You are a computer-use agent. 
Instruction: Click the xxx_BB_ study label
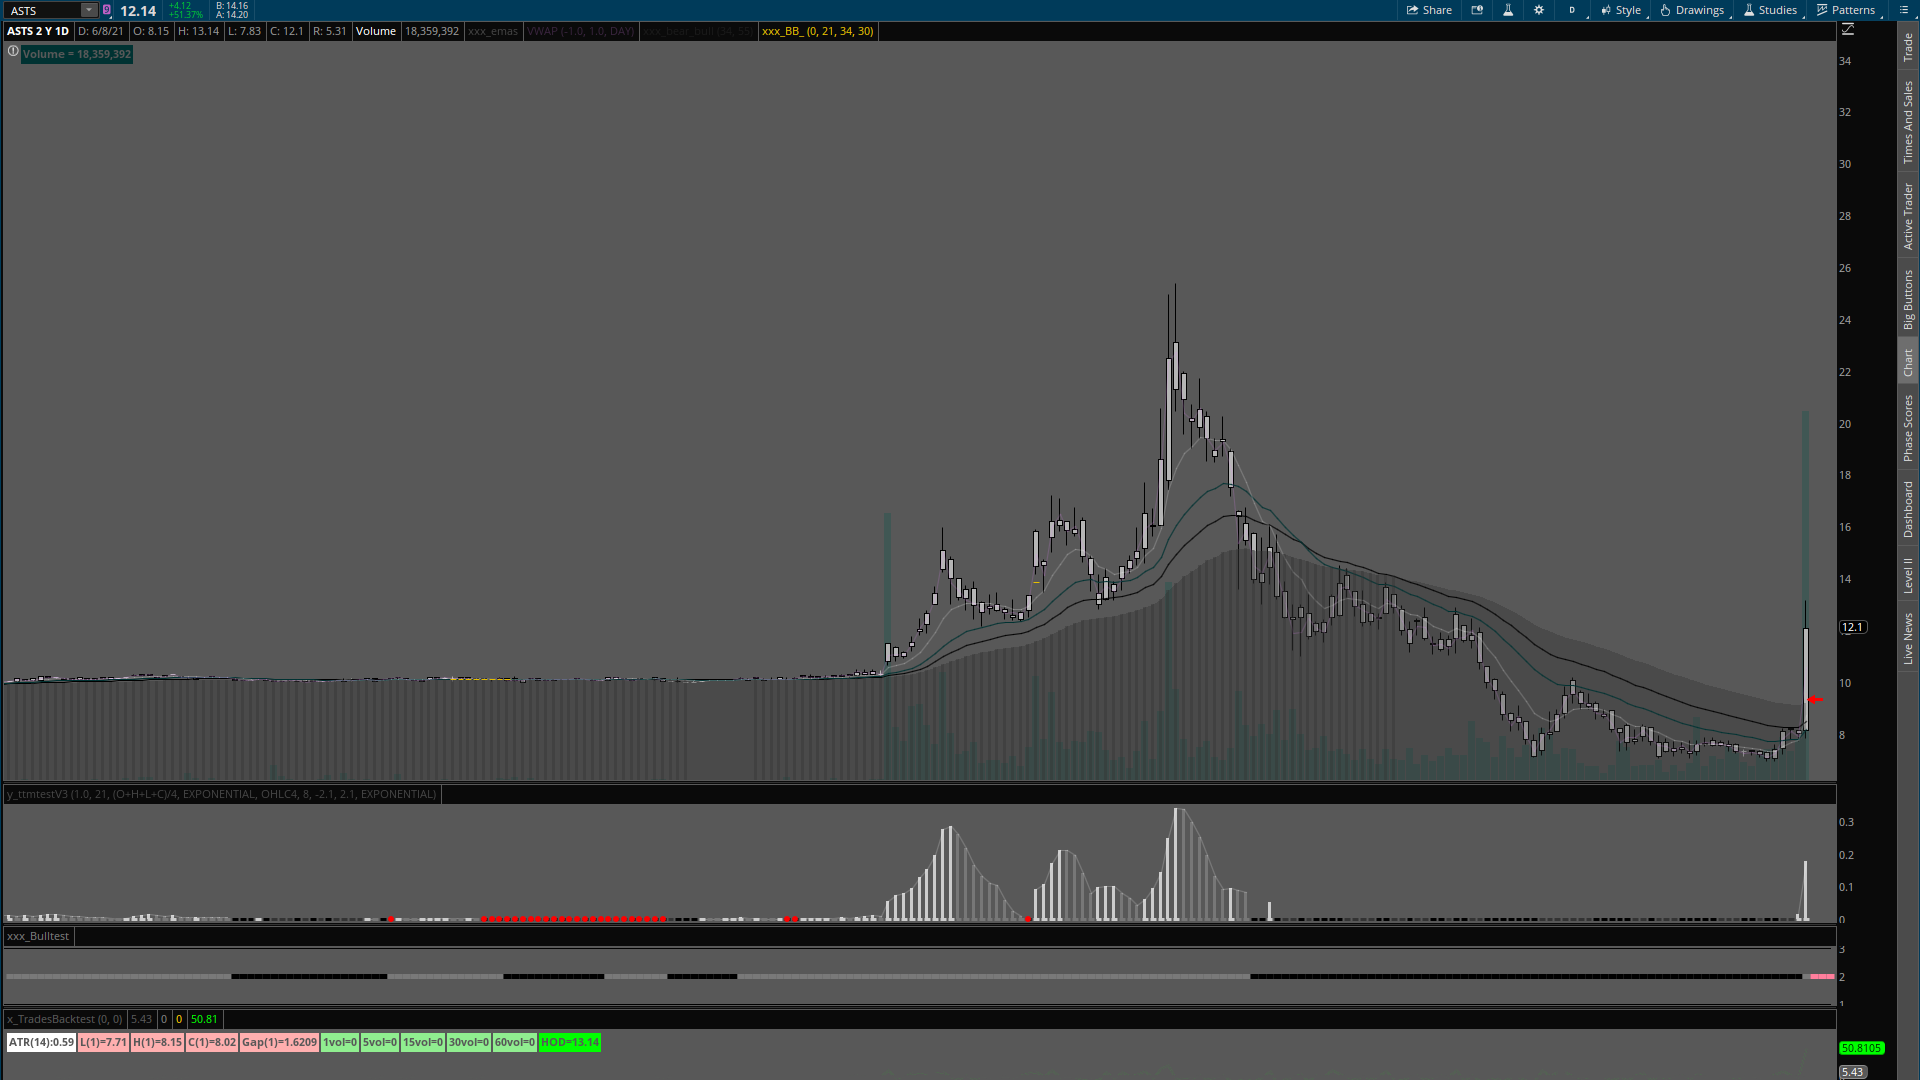pos(817,31)
